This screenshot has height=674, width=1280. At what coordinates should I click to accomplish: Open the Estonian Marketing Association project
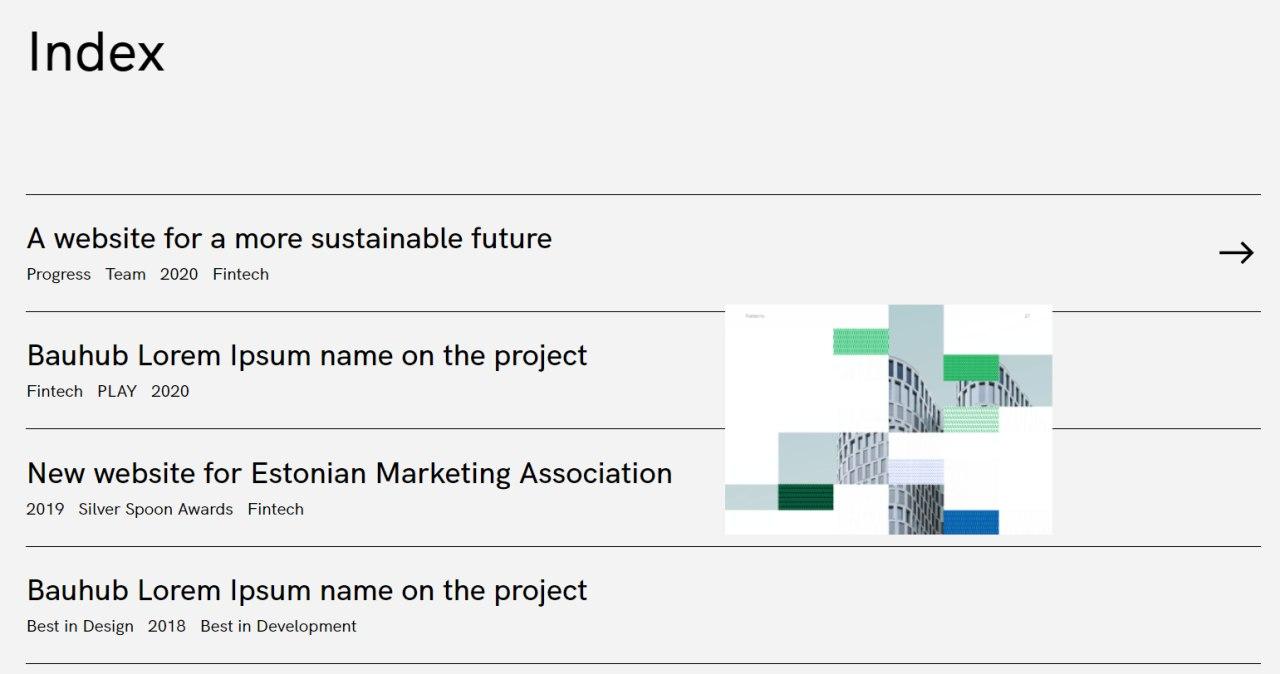point(349,473)
